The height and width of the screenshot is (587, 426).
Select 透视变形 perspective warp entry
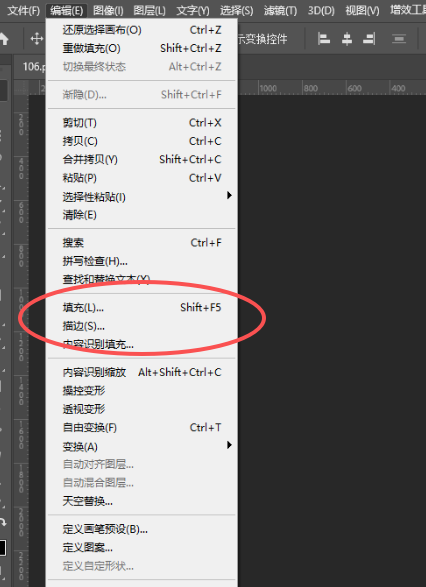142,409
